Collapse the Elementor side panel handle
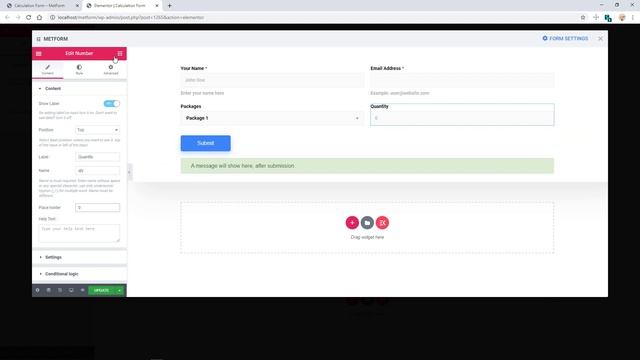 [129, 172]
